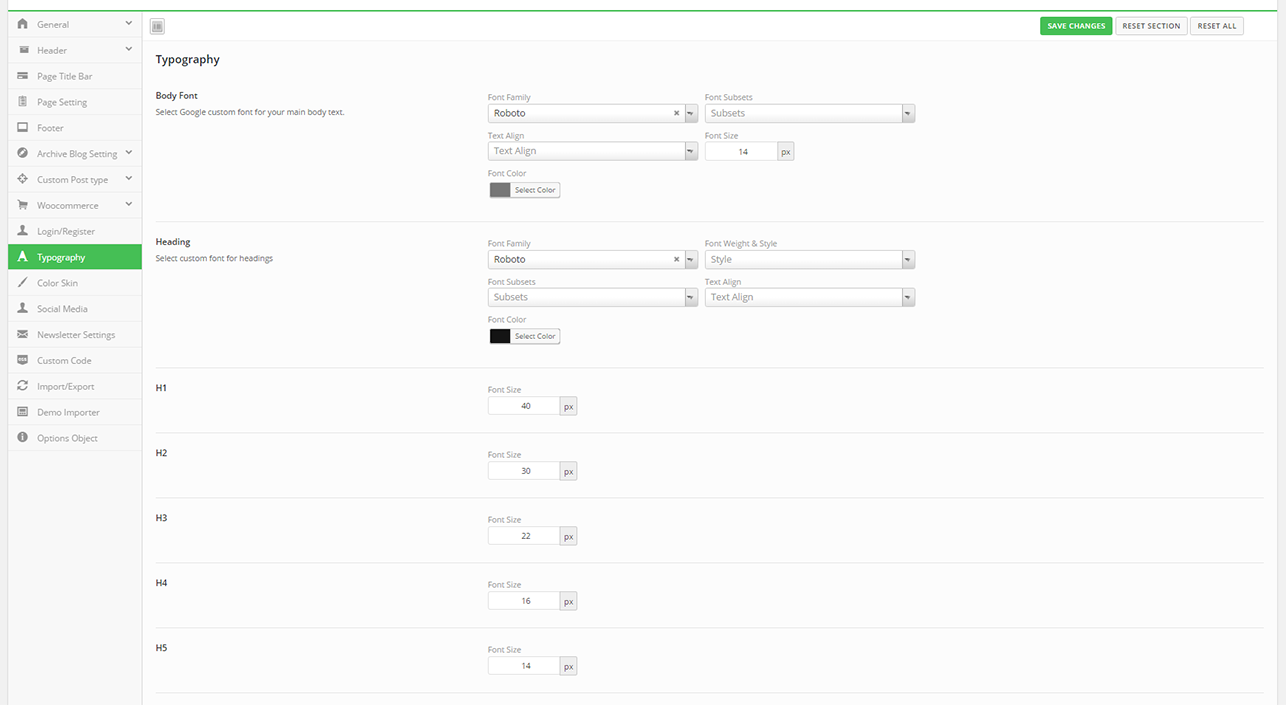Click the H1 Font Size field

524,406
